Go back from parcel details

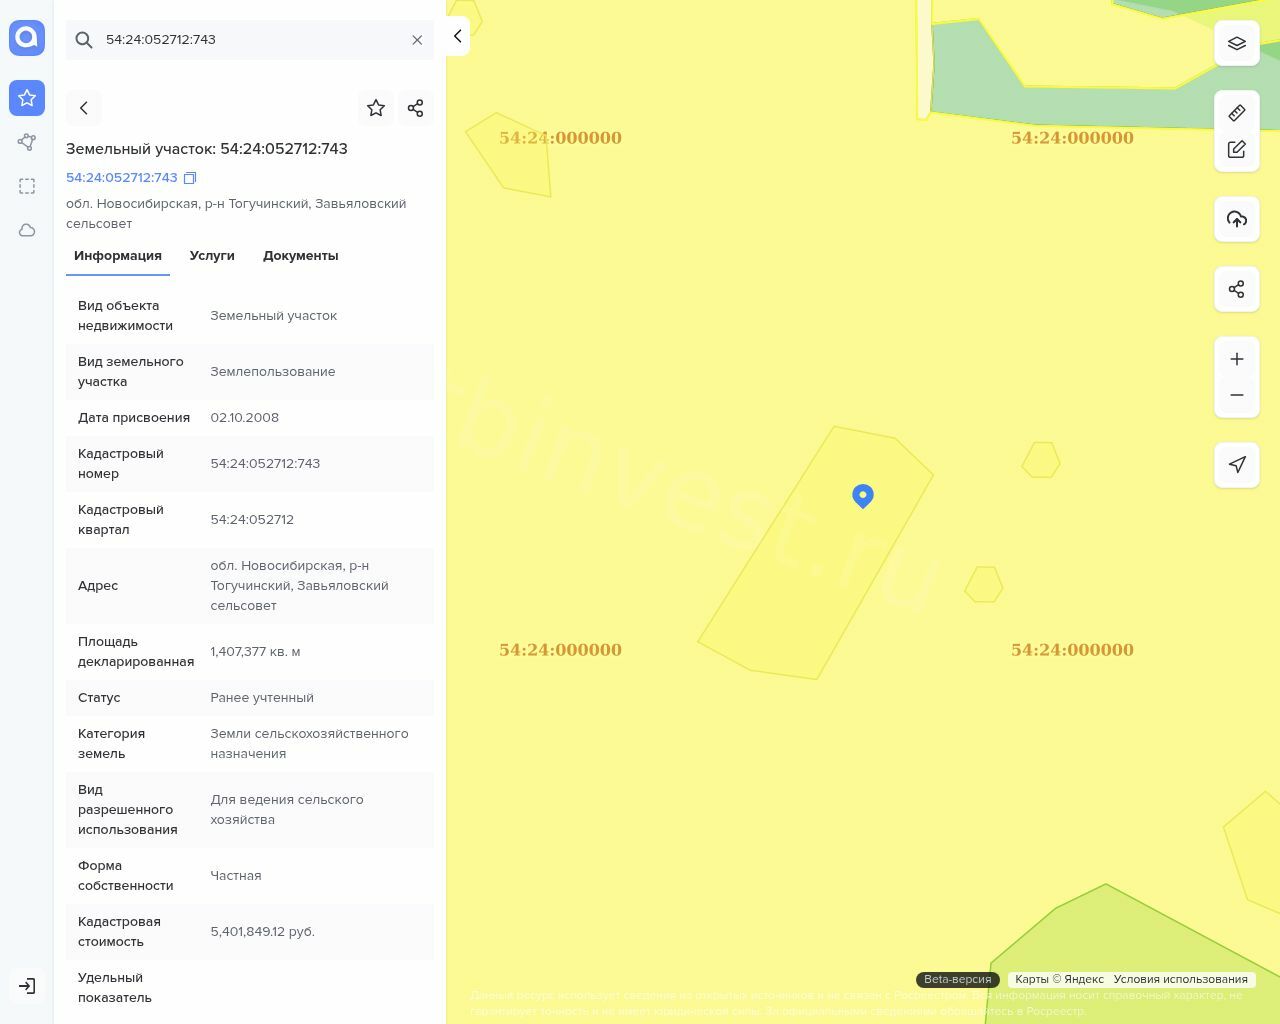84,108
